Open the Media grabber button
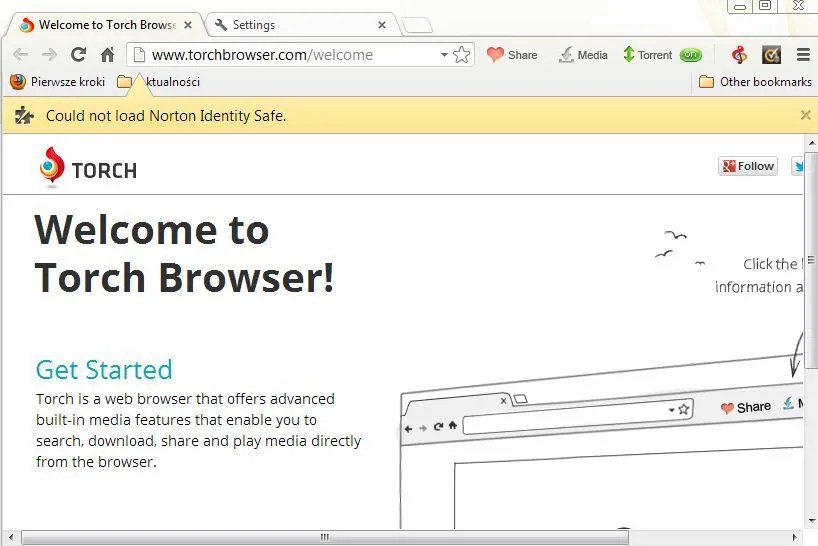Viewport: 818px width, 546px height. pos(583,55)
